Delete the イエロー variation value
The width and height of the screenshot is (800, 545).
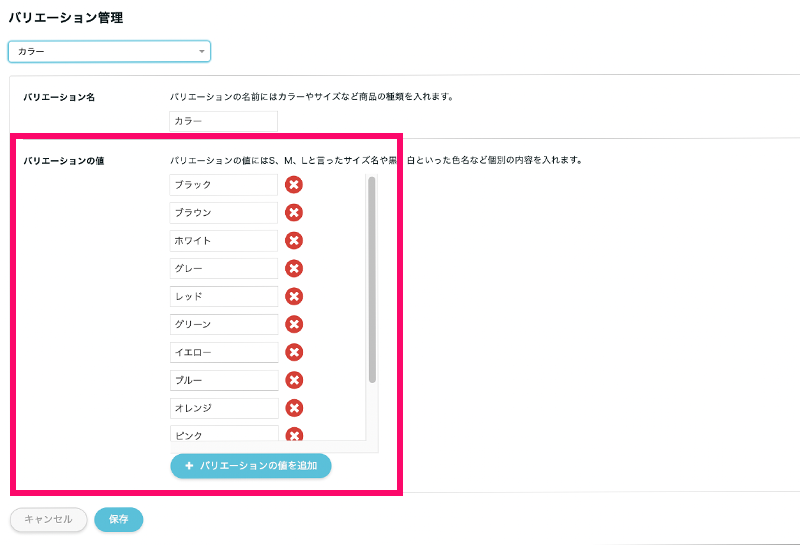[294, 353]
